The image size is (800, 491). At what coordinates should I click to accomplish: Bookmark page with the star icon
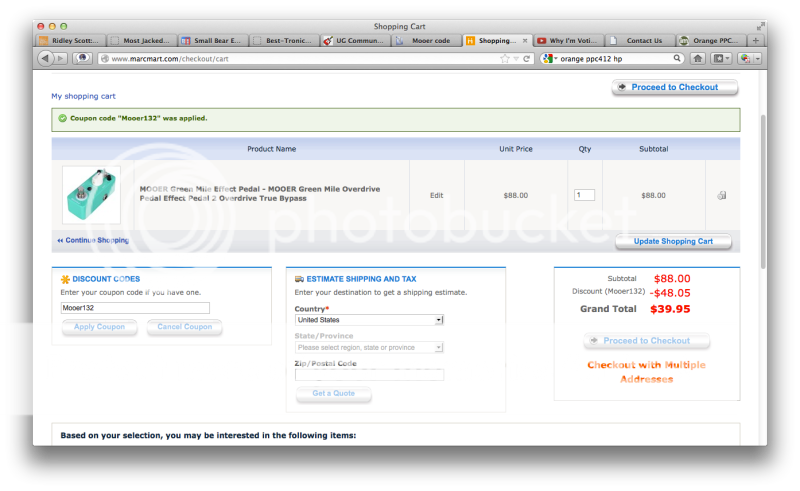(505, 59)
